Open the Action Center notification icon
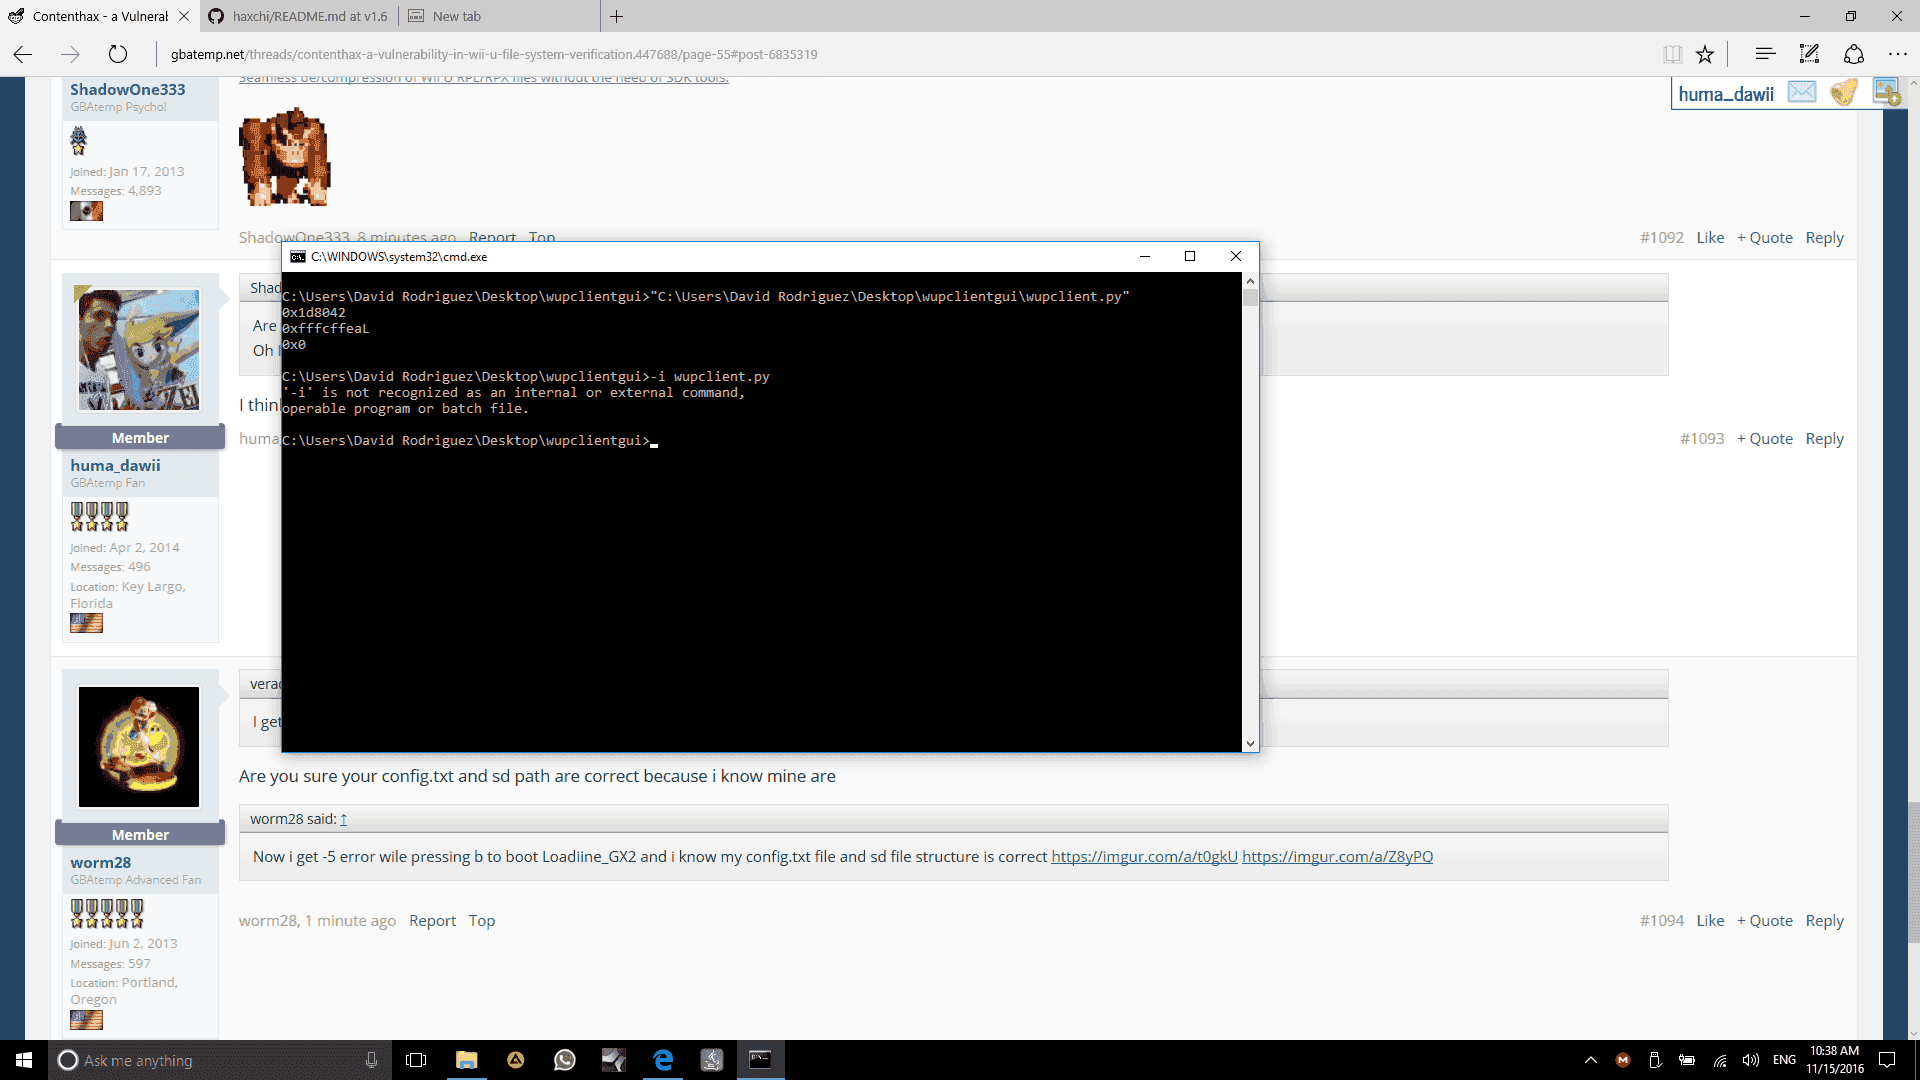Screen dimensions: 1920x1080 [x=1888, y=1060]
